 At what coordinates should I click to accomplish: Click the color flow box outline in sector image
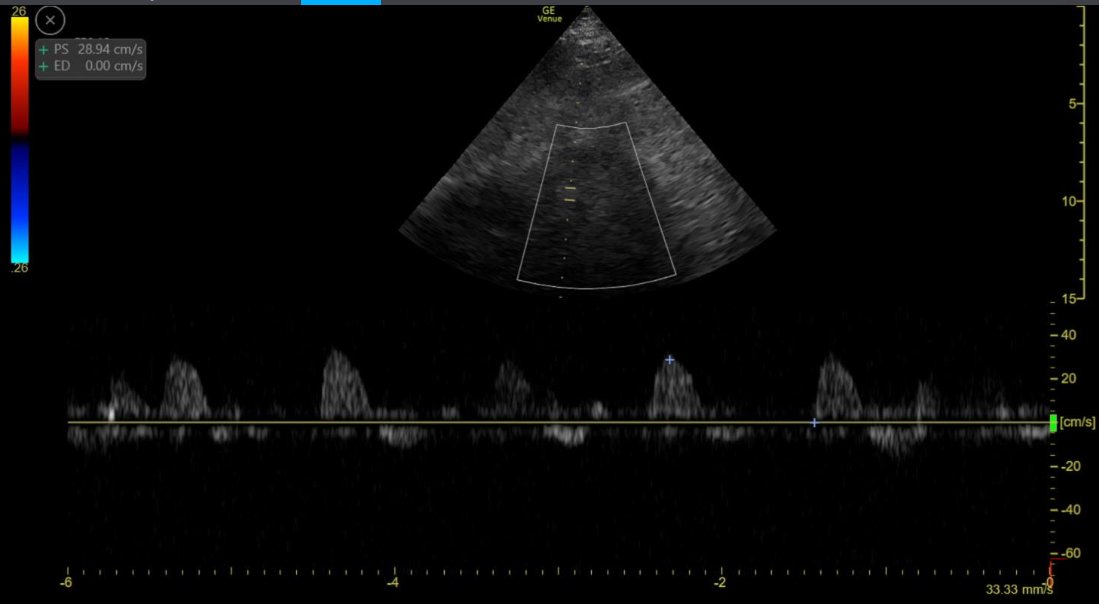596,205
